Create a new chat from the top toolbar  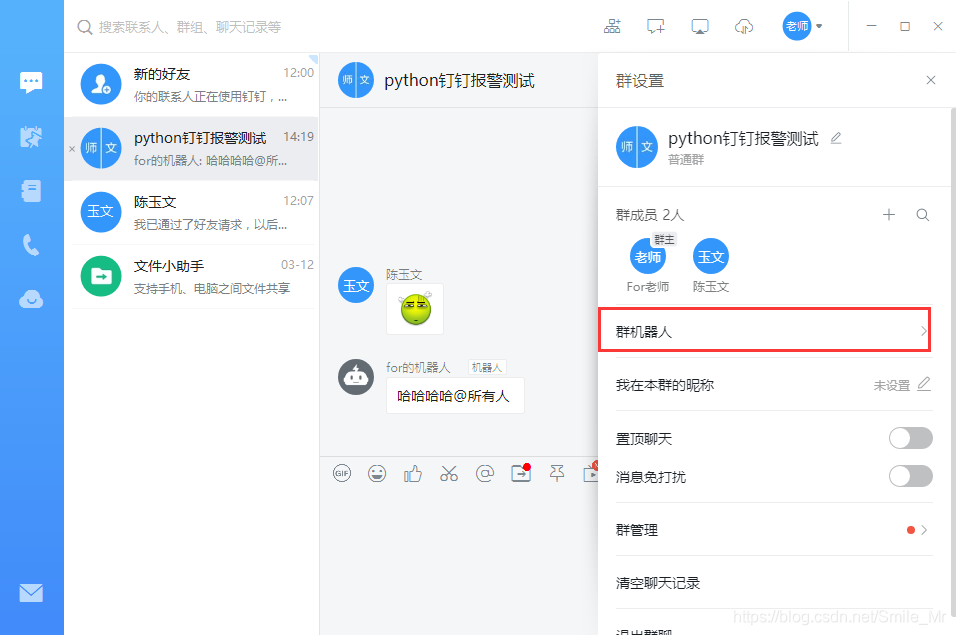click(655, 26)
